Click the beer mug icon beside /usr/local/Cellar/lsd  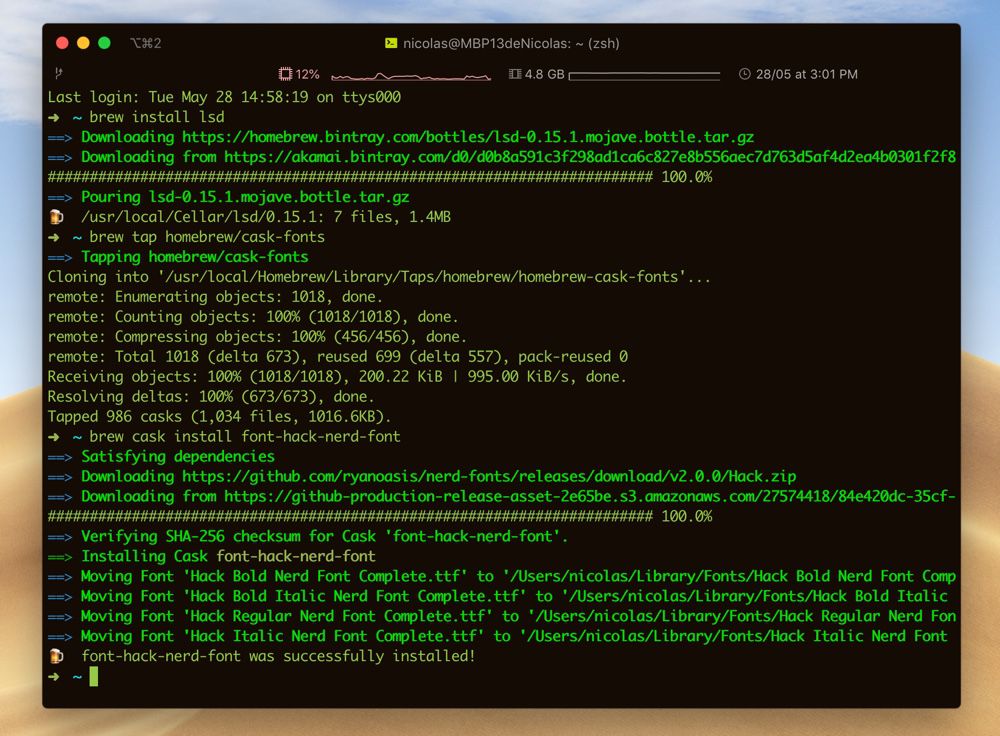click(56, 217)
